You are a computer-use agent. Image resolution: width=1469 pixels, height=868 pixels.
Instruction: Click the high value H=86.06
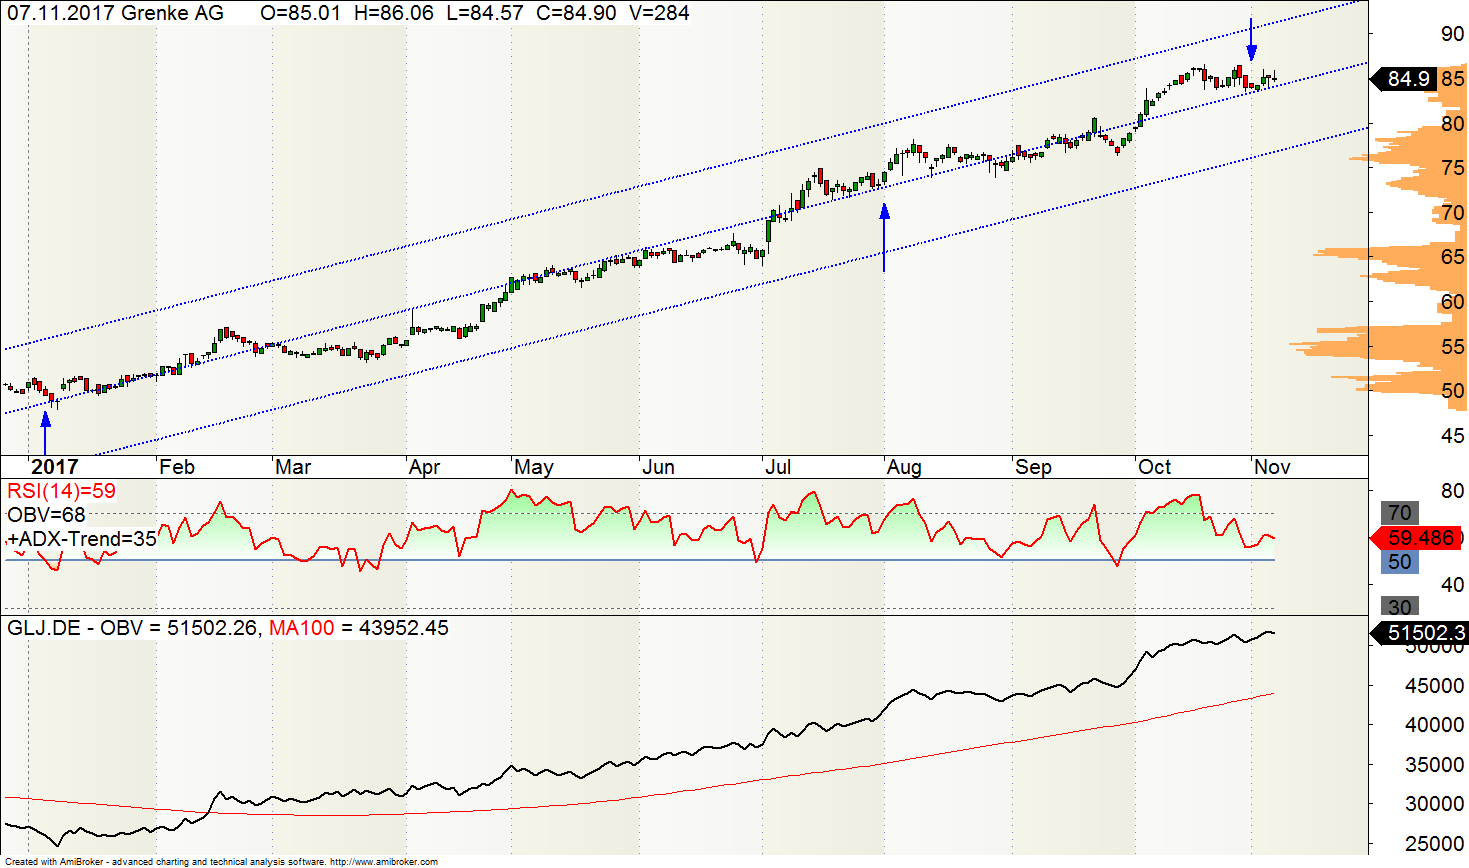tap(394, 13)
